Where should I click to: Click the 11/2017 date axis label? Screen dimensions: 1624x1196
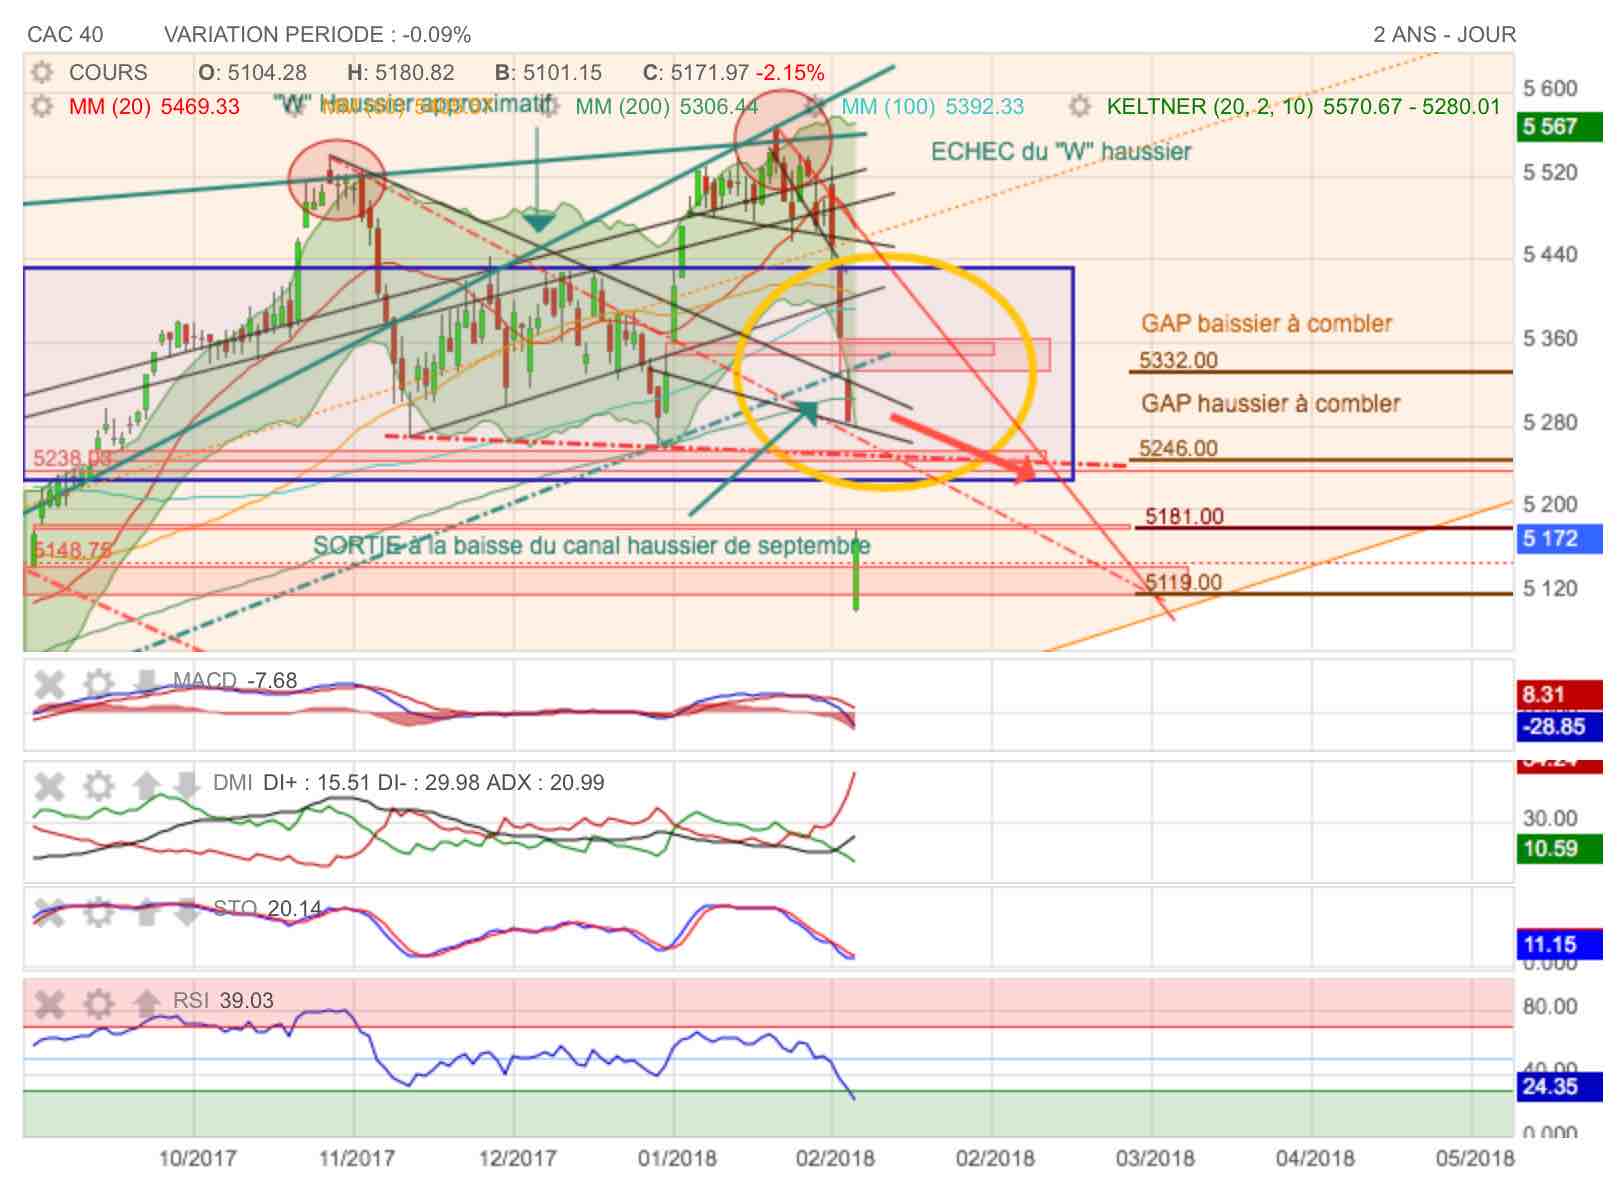[357, 1159]
